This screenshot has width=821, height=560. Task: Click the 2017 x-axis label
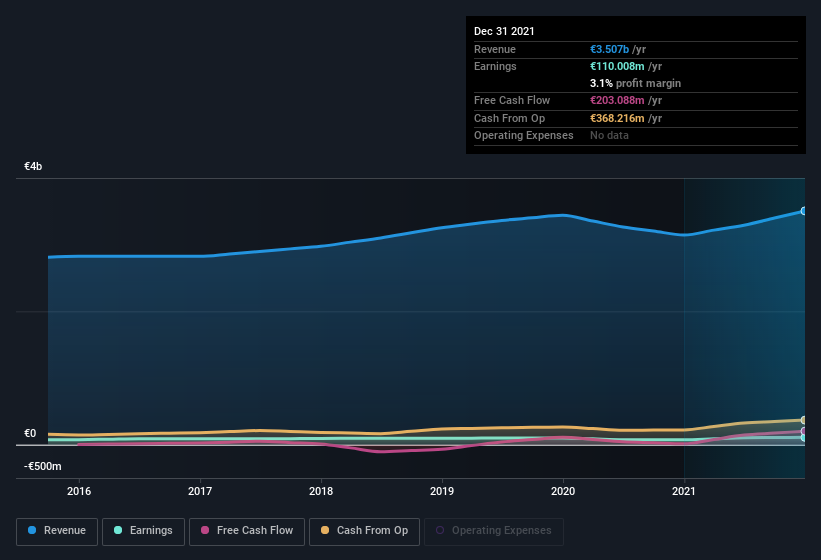(200, 491)
